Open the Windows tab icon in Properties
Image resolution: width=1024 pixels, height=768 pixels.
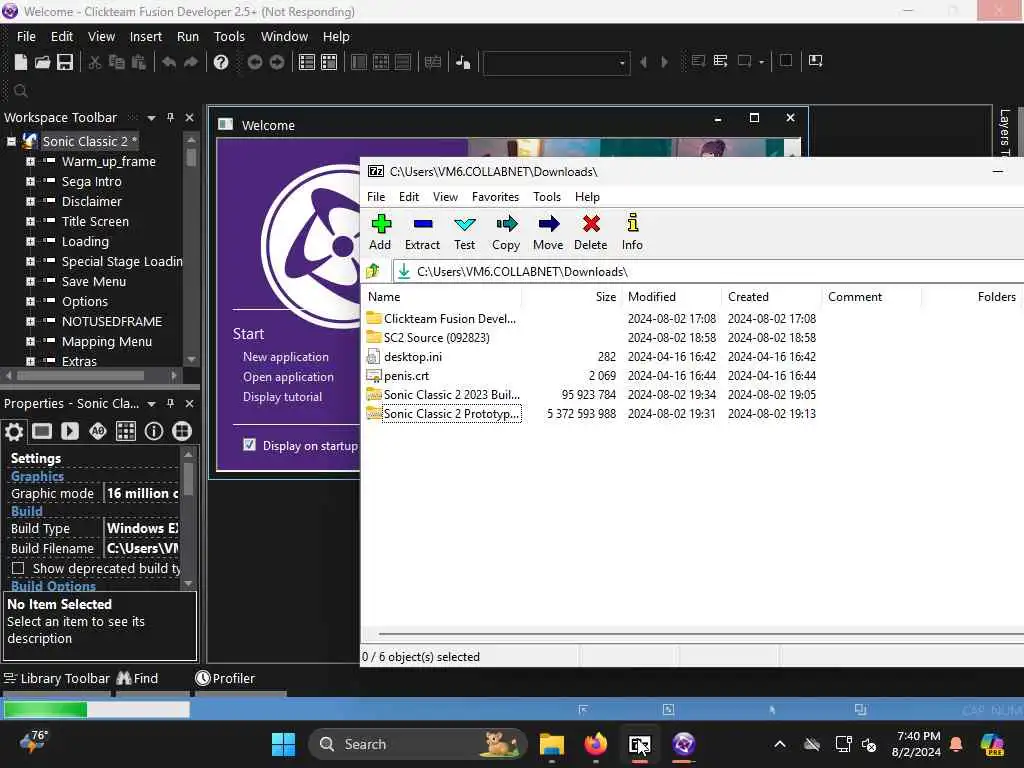click(x=182, y=431)
